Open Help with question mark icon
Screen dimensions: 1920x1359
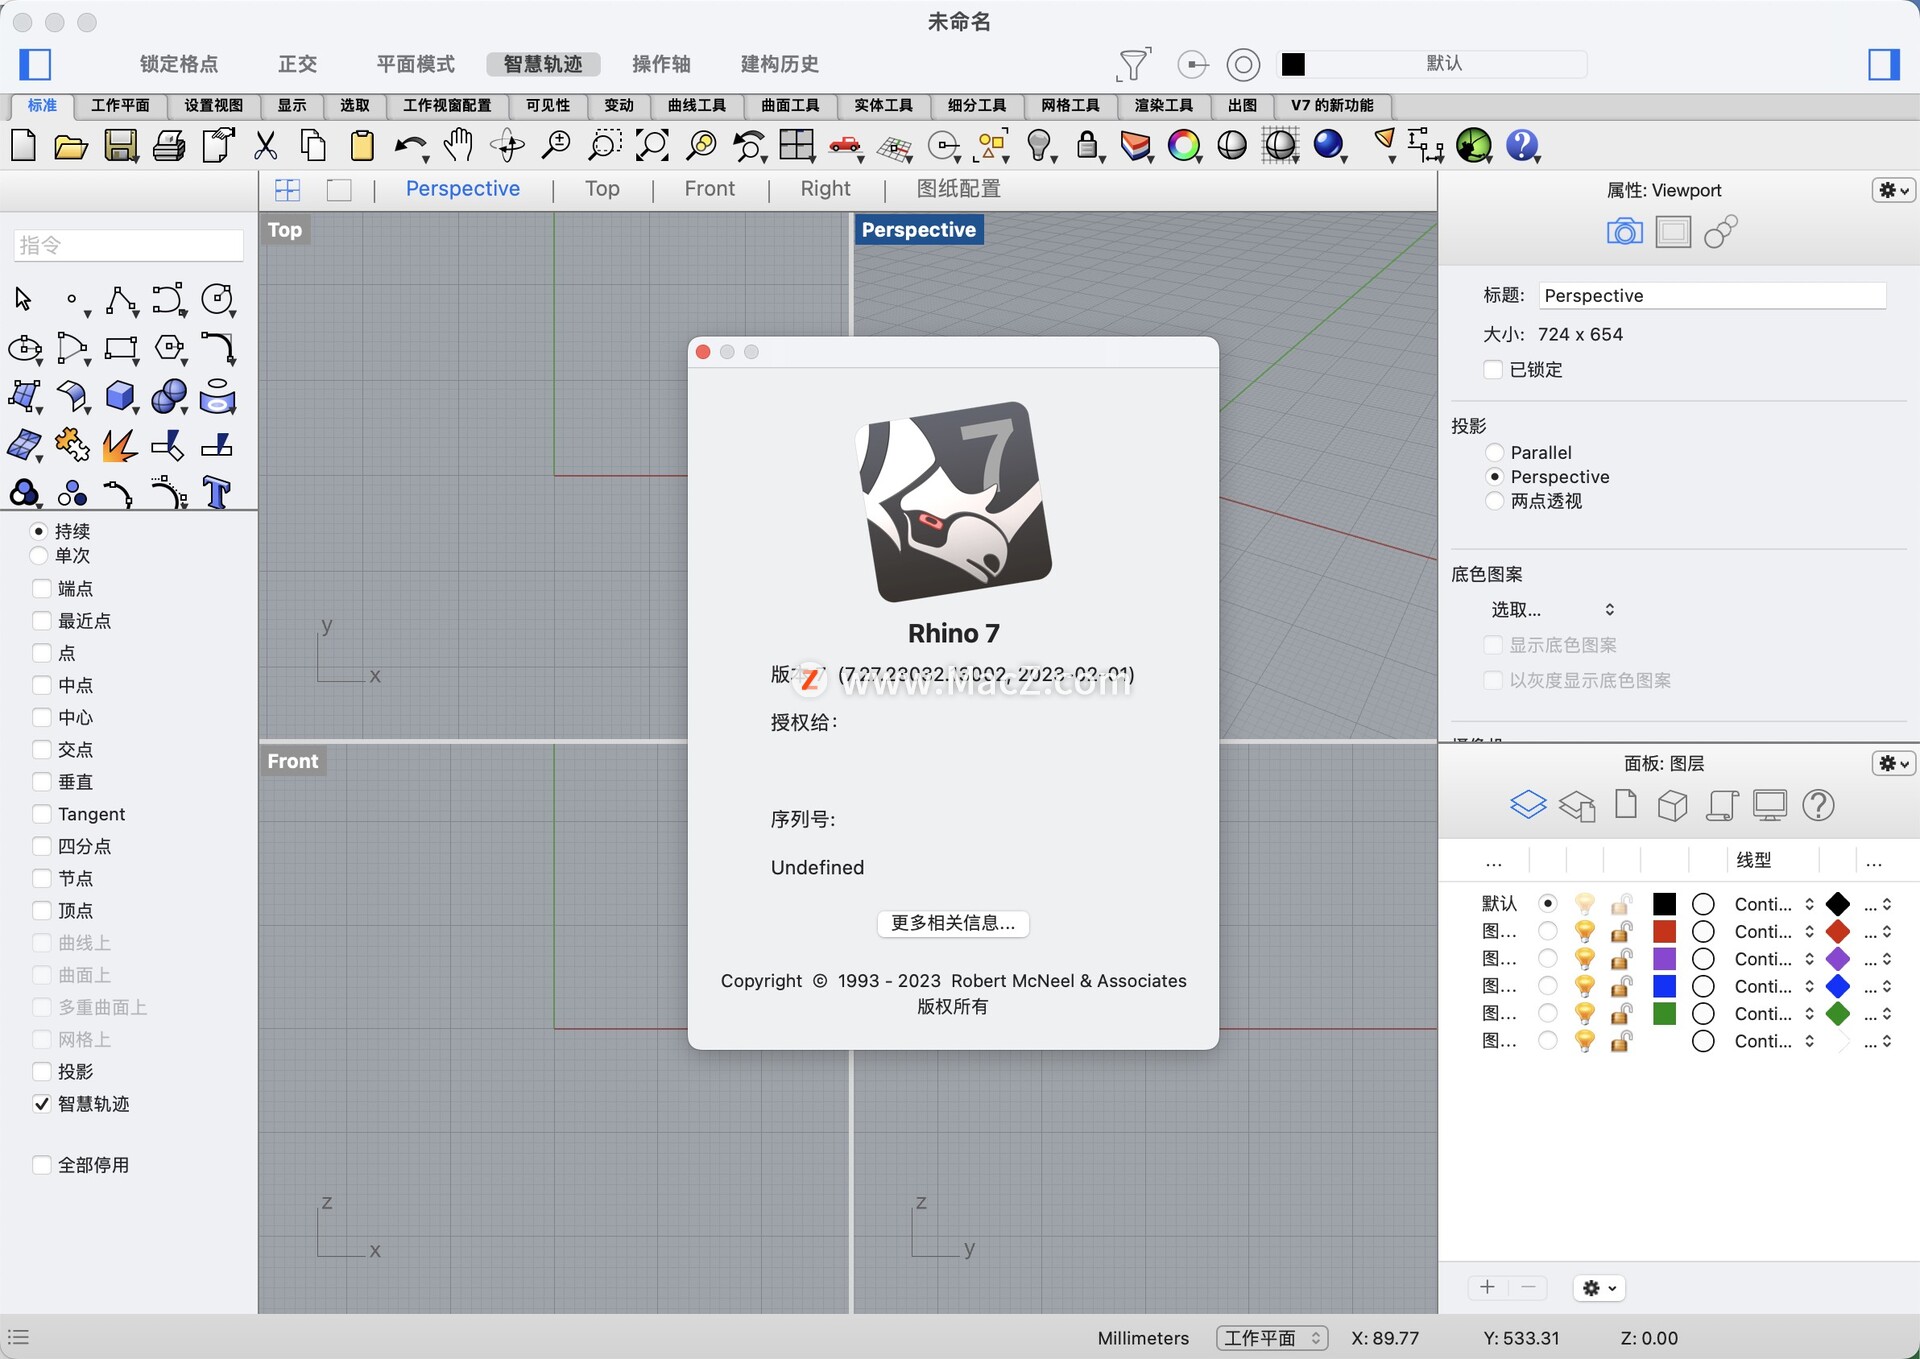[x=1522, y=146]
